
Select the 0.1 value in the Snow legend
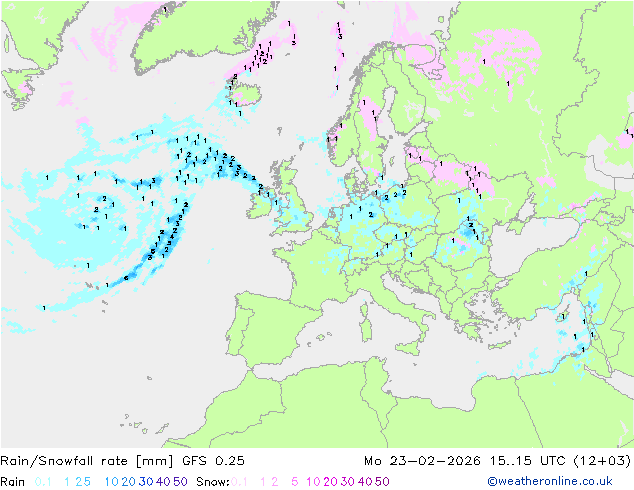(239, 482)
